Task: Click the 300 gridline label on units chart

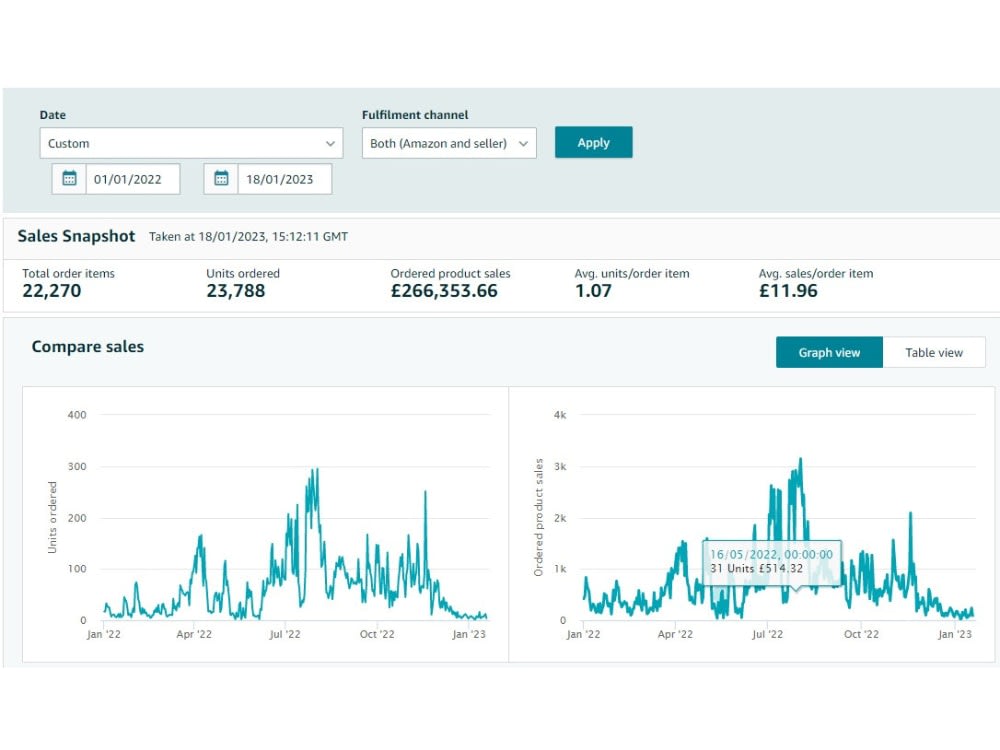Action: click(x=77, y=466)
